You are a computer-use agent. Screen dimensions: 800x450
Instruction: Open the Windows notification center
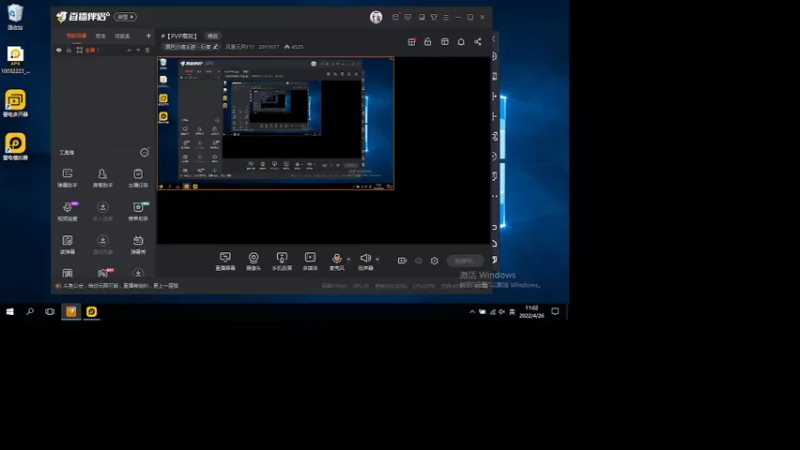(x=555, y=311)
